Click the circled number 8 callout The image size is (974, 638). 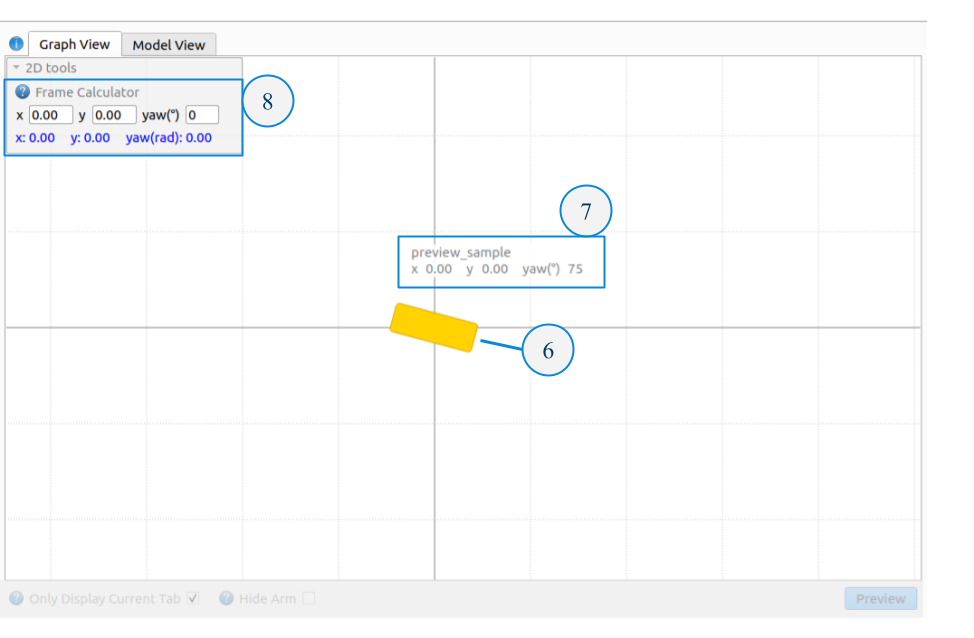coord(267,102)
